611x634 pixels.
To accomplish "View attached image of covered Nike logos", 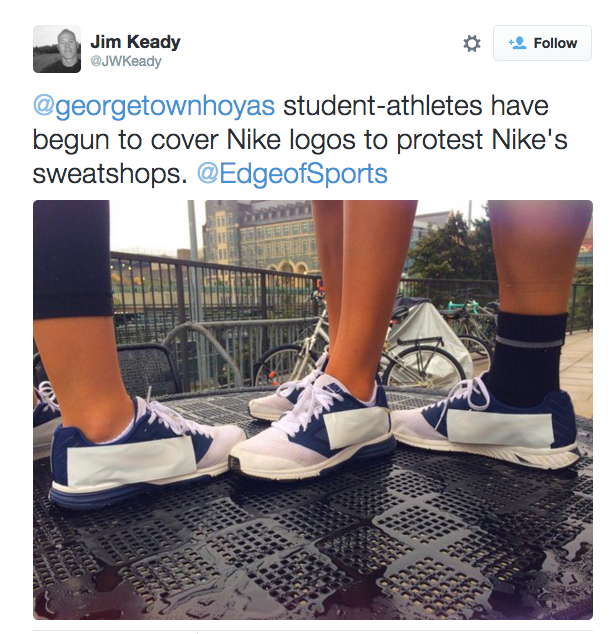I will pos(313,410).
